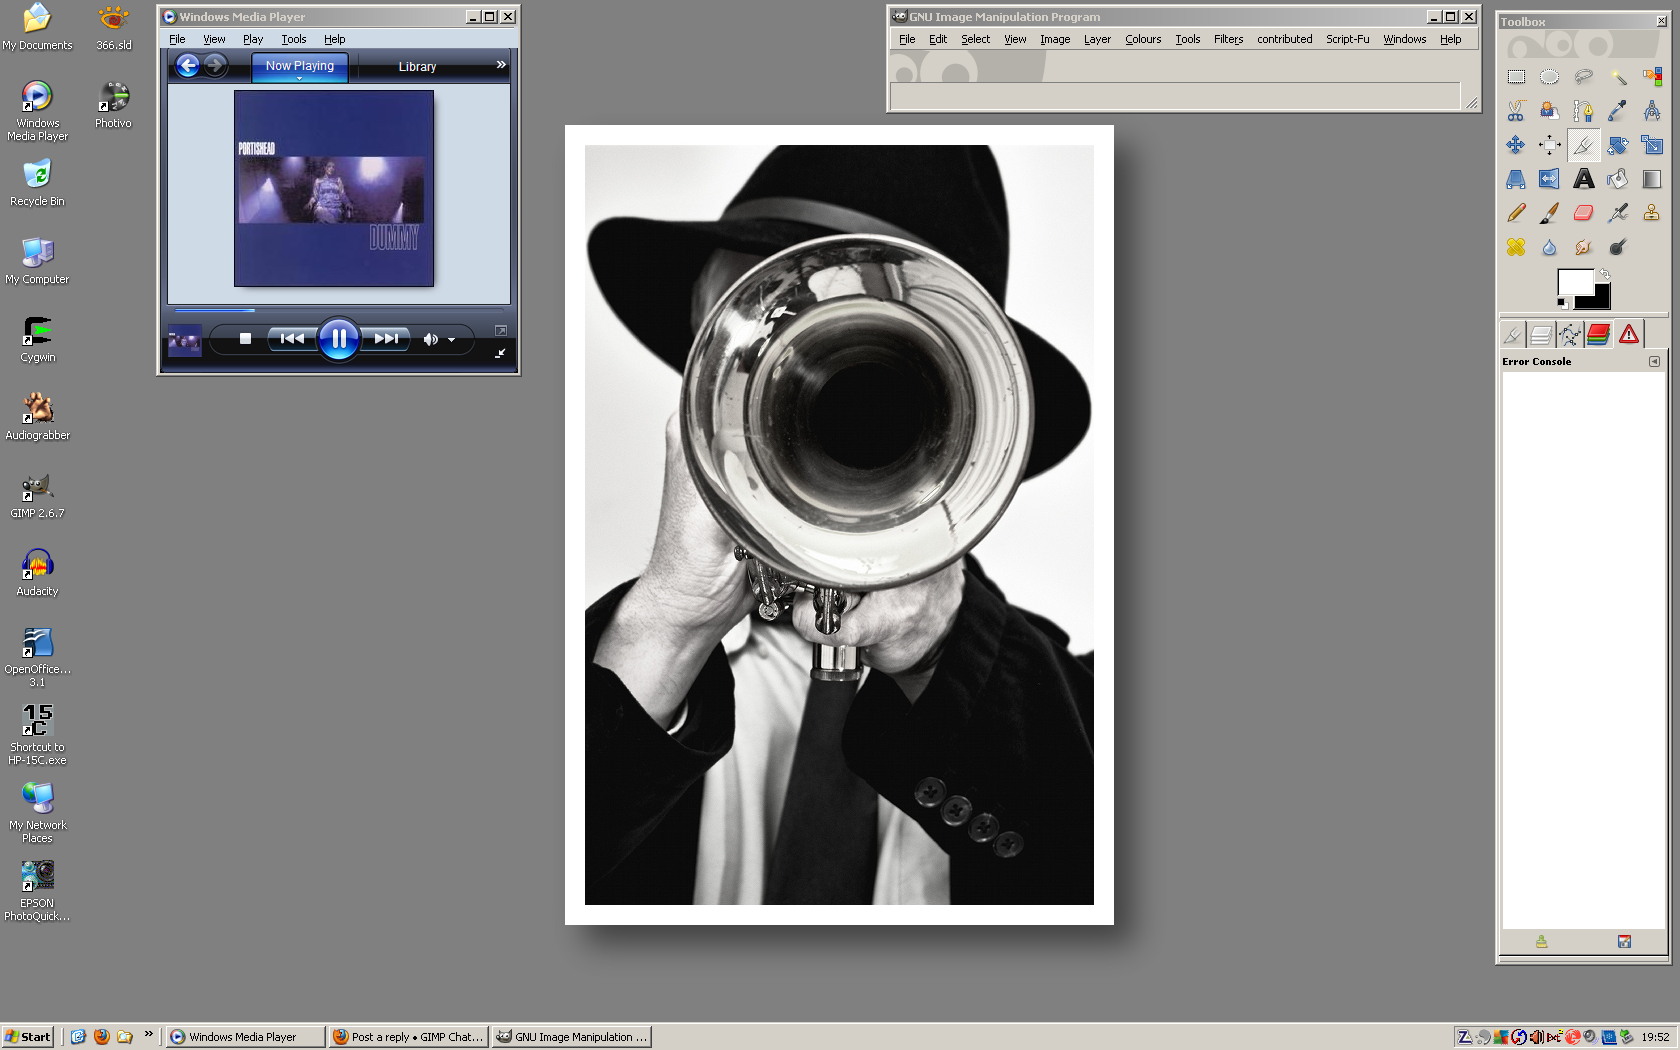The image size is (1680, 1050).
Task: Open the Filters menu in GIMP
Action: [x=1228, y=39]
